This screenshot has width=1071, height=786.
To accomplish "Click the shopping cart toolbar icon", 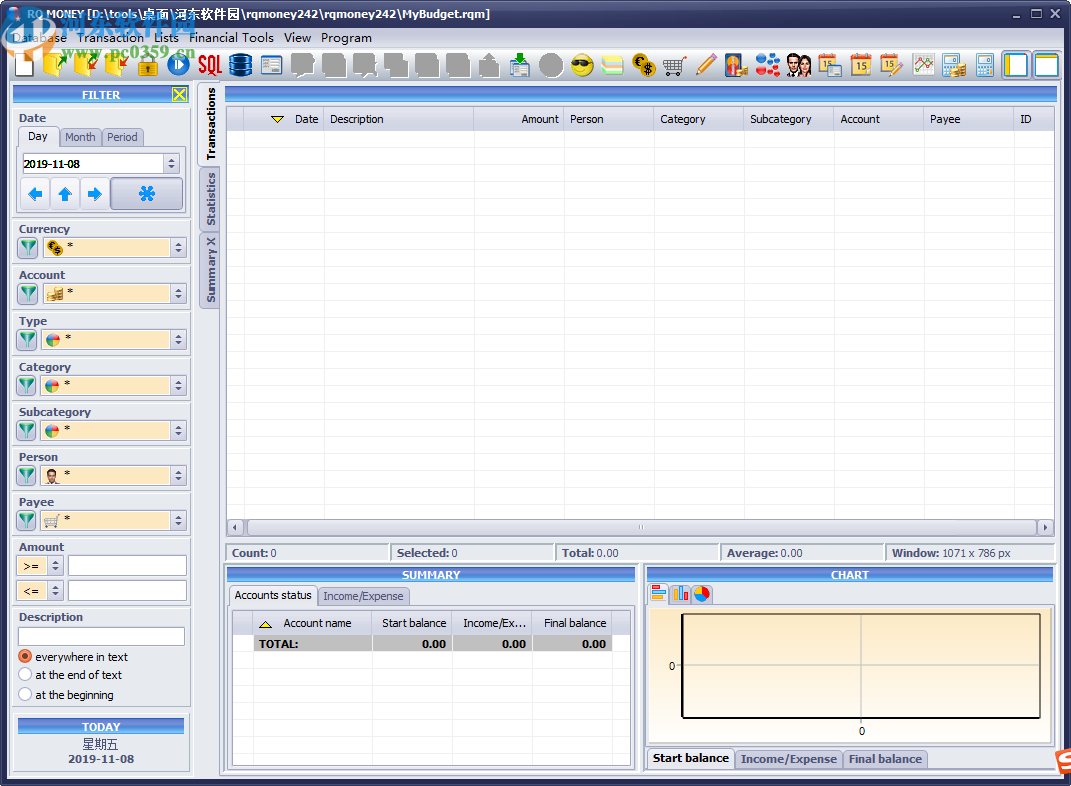I will pyautogui.click(x=674, y=65).
